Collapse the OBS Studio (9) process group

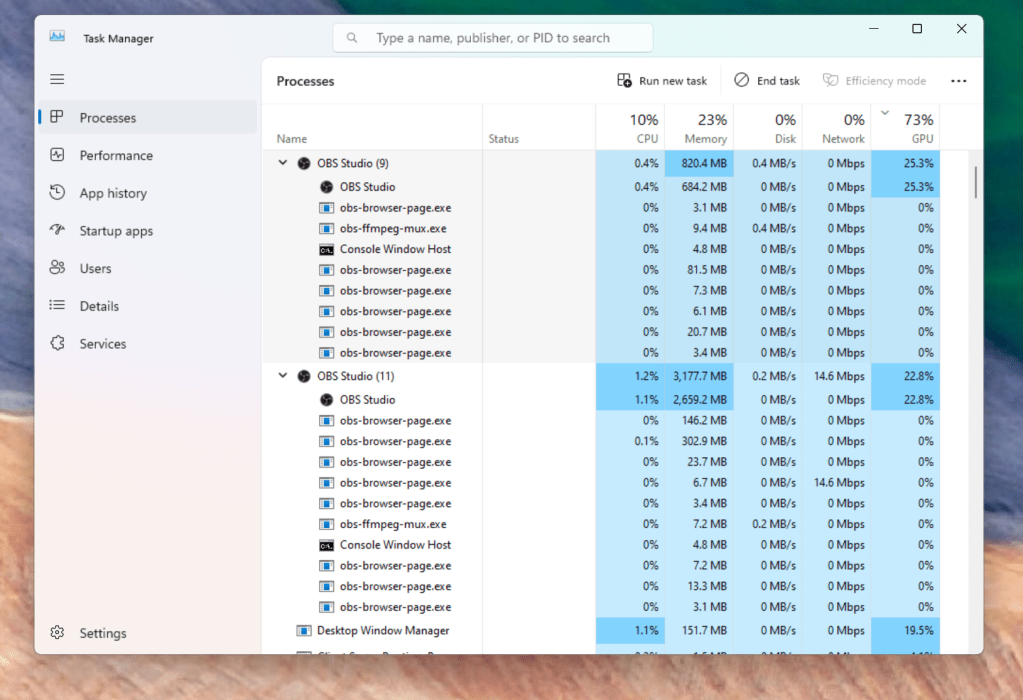[282, 162]
